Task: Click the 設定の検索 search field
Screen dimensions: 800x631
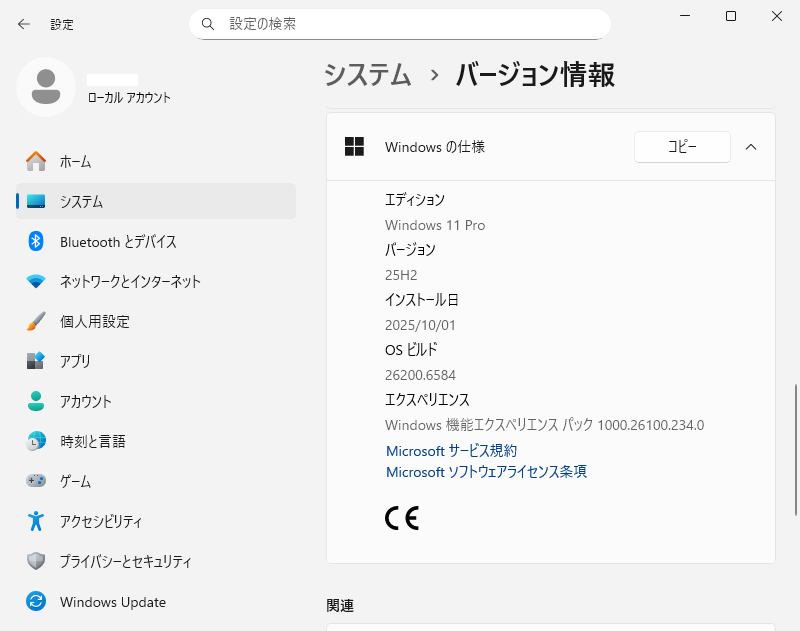Action: tap(400, 23)
